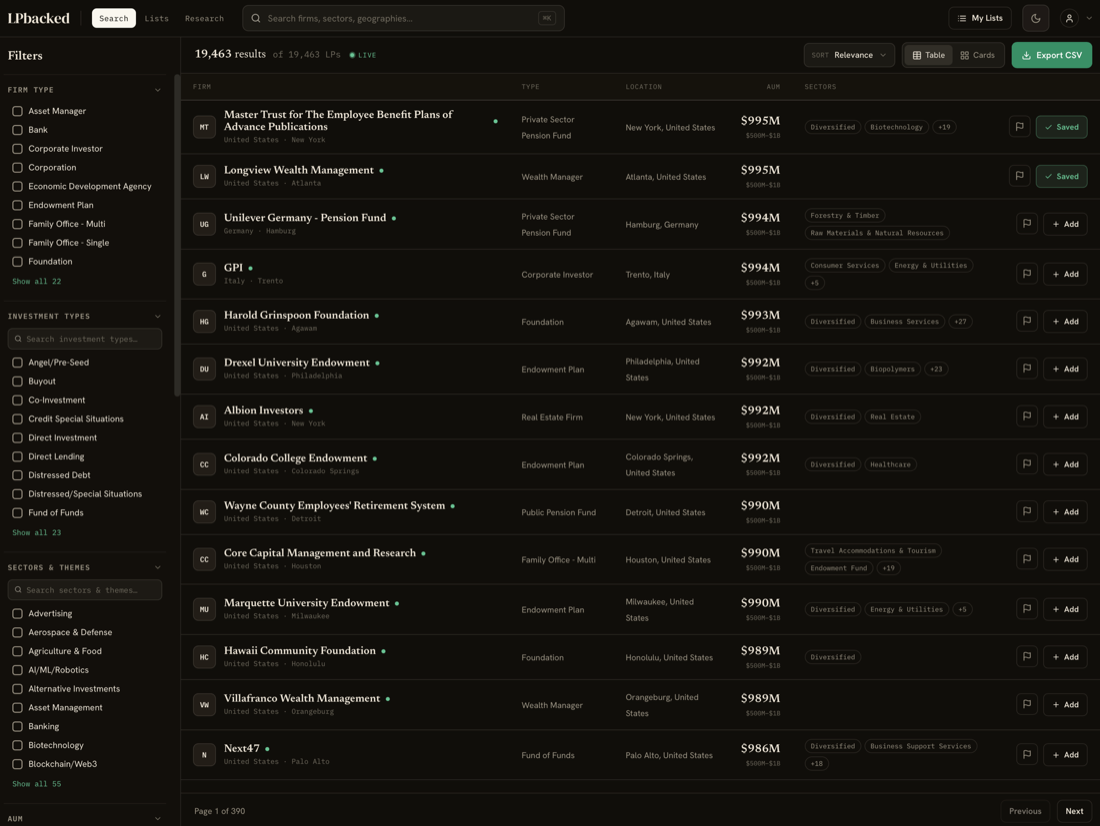This screenshot has width=1100, height=826.
Task: Show all 23 investment types
Action: click(36, 533)
